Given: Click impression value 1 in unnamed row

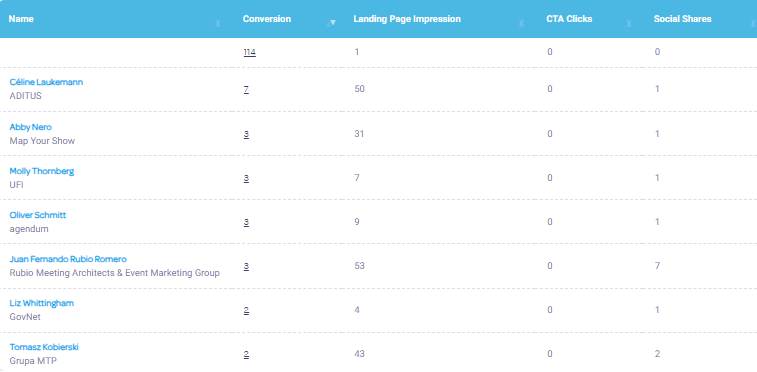Looking at the screenshot, I should pos(357,52).
